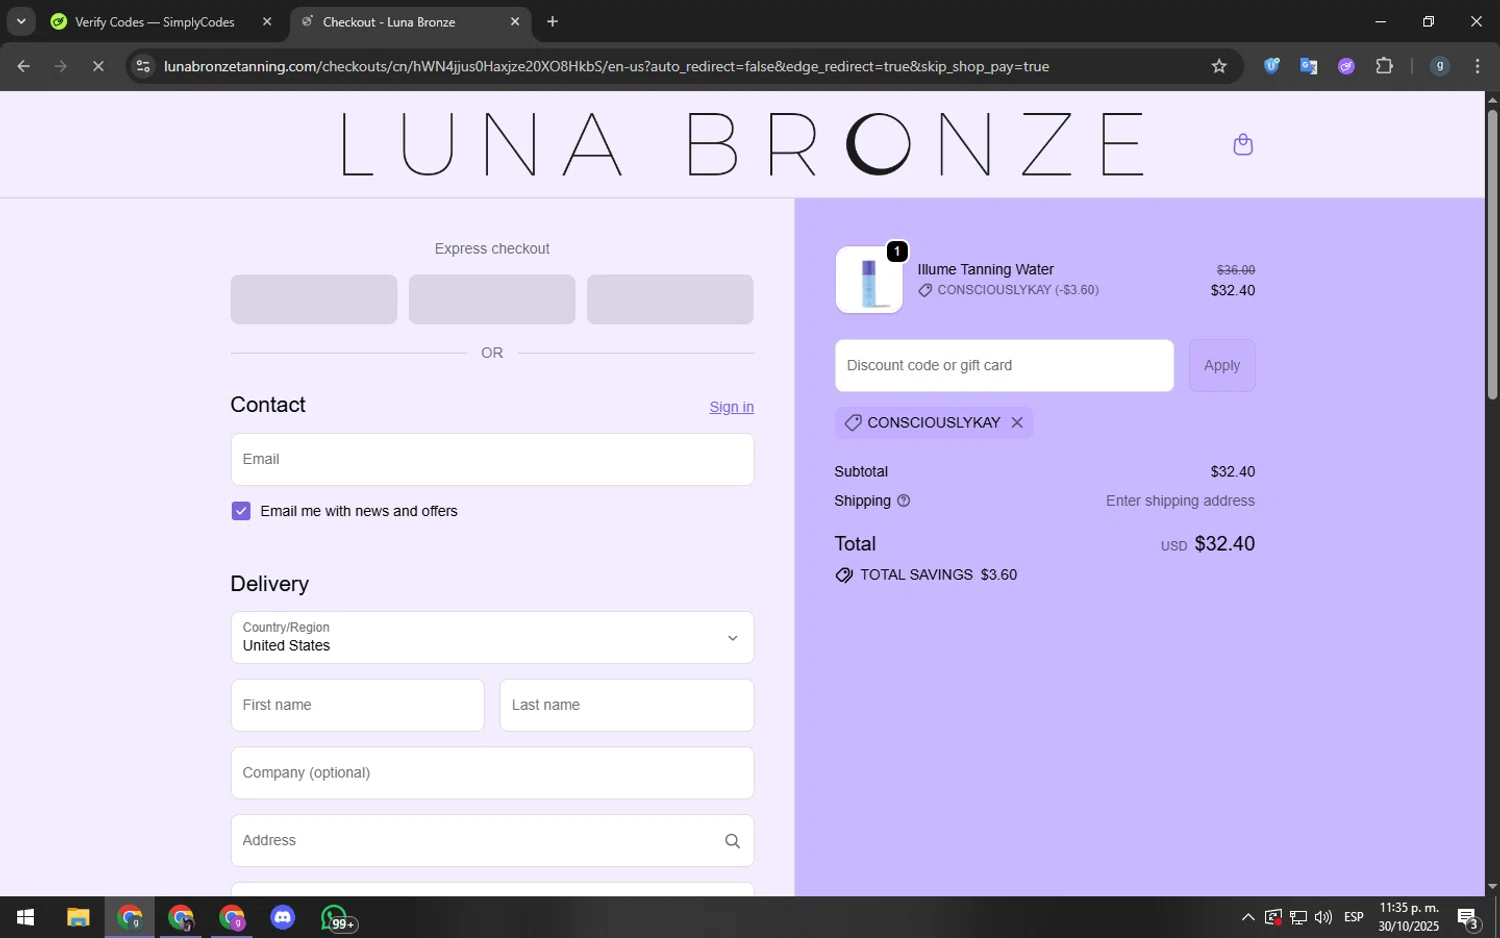This screenshot has height=938, width=1500.
Task: Click the third express checkout button
Action: [x=670, y=299]
